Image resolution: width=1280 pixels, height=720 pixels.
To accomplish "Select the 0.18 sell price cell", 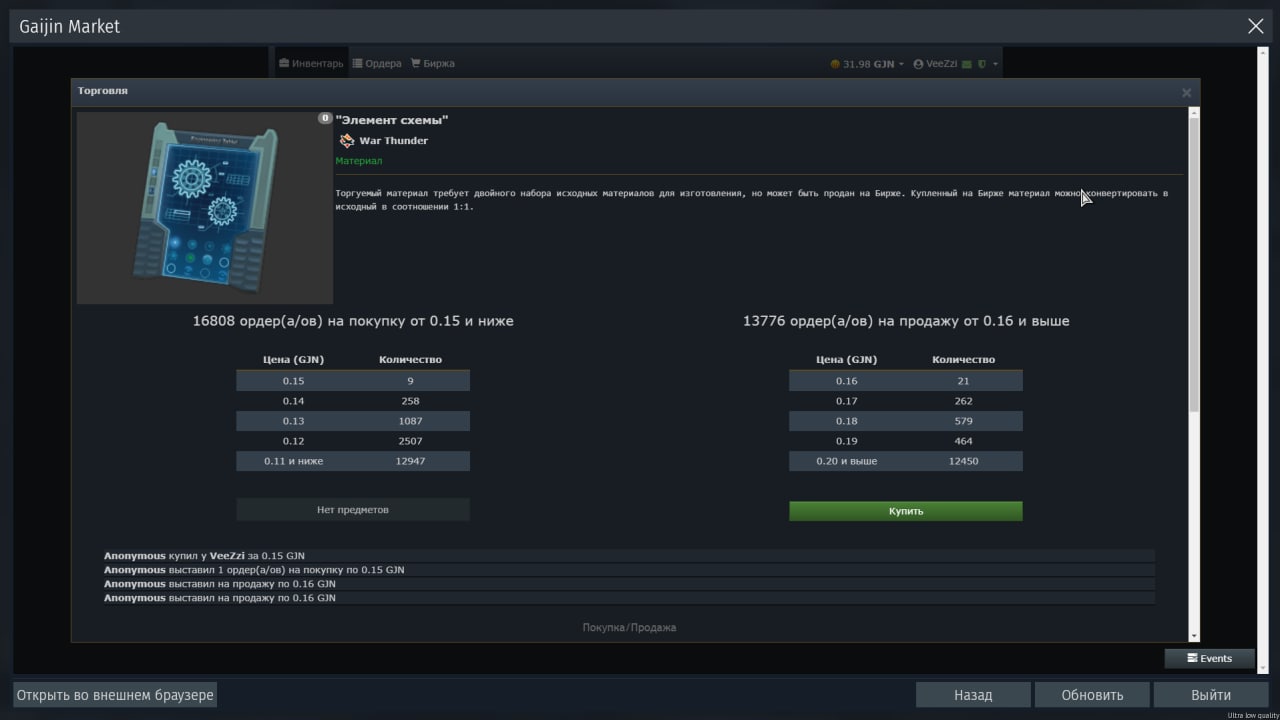I will click(846, 421).
